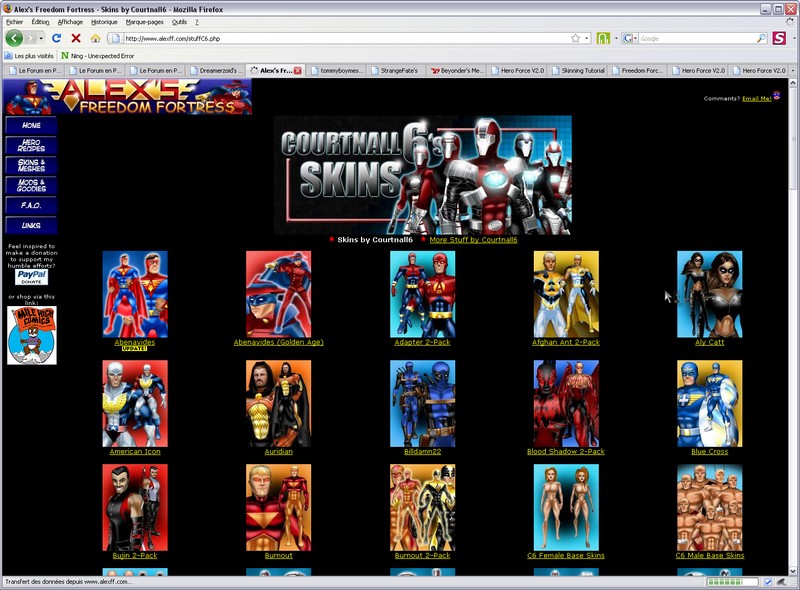Click the PayPal Donate button
The image size is (800, 590).
coord(32,277)
